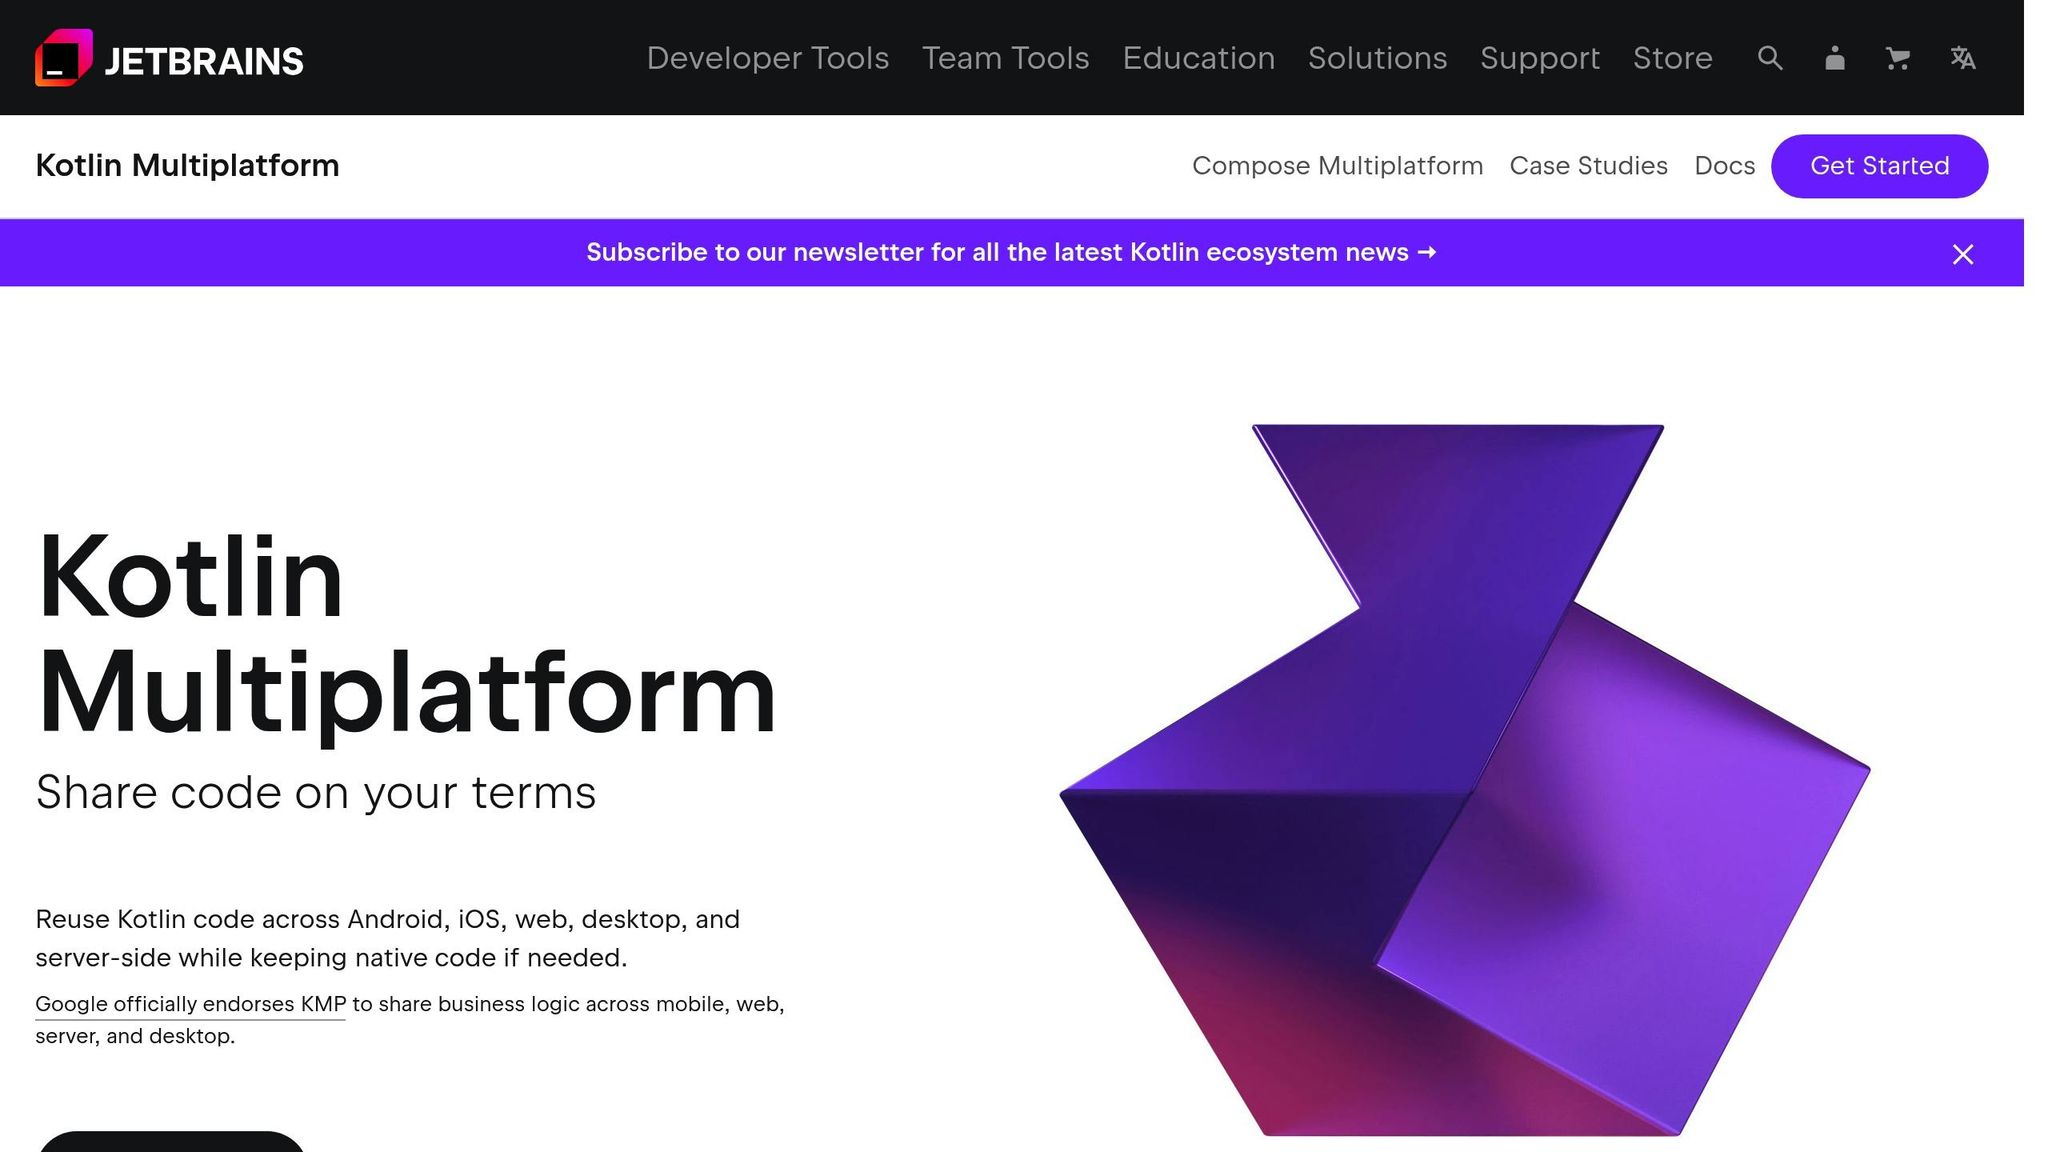Image resolution: width=2048 pixels, height=1152 pixels.
Task: Go to Compose Multiplatform
Action: (x=1338, y=166)
